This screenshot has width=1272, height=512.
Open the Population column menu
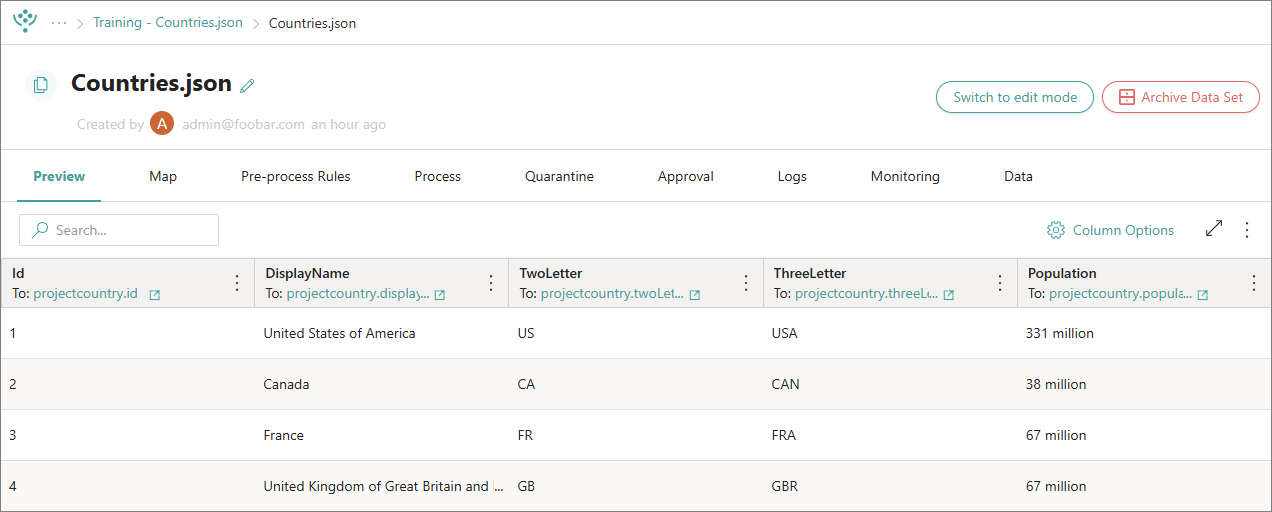(x=1254, y=283)
